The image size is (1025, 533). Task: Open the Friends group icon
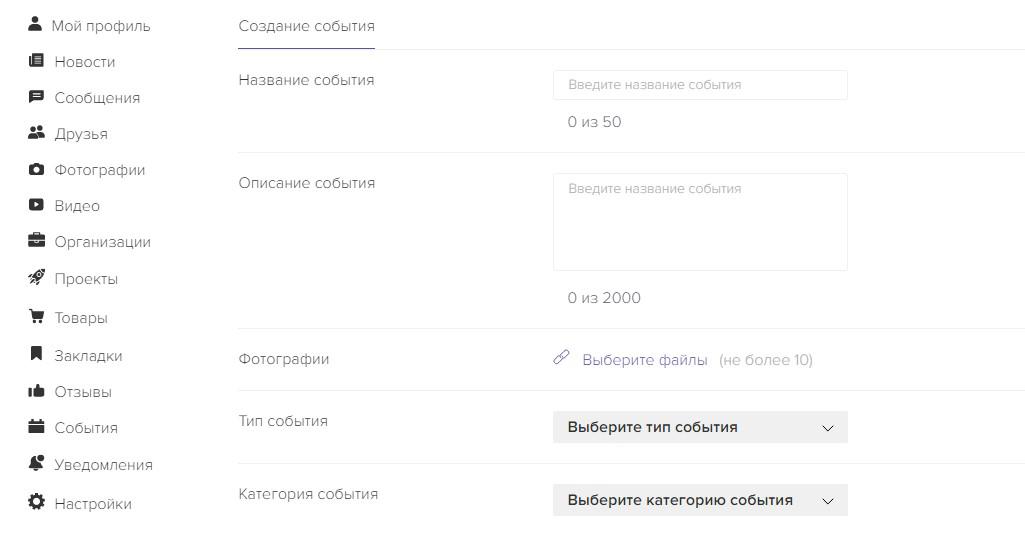coord(36,133)
